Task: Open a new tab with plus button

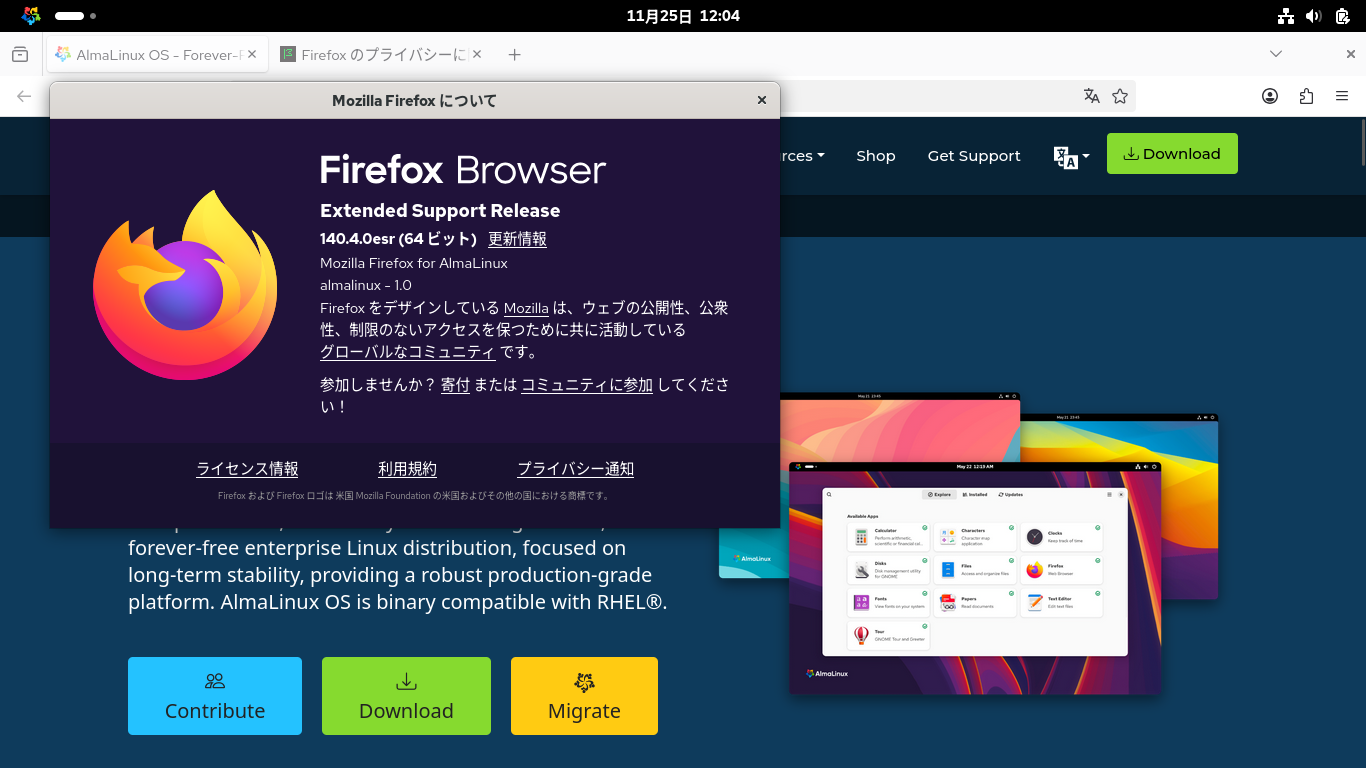Action: pos(514,55)
